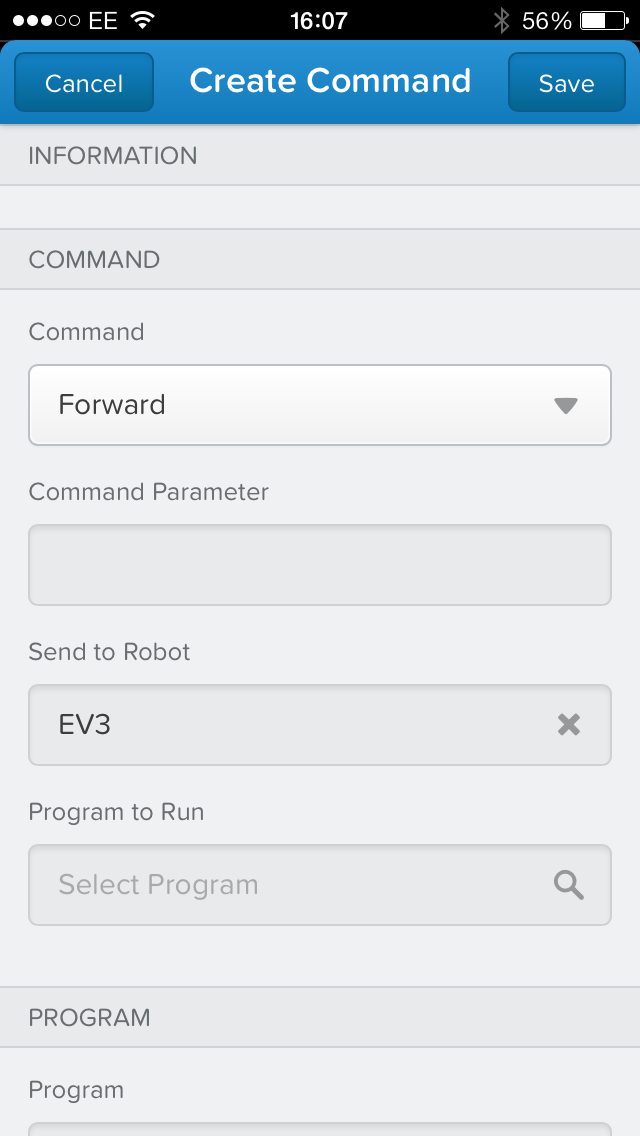The image size is (640, 1136).
Task: Tap the INFORMATION section header
Action: pos(113,156)
